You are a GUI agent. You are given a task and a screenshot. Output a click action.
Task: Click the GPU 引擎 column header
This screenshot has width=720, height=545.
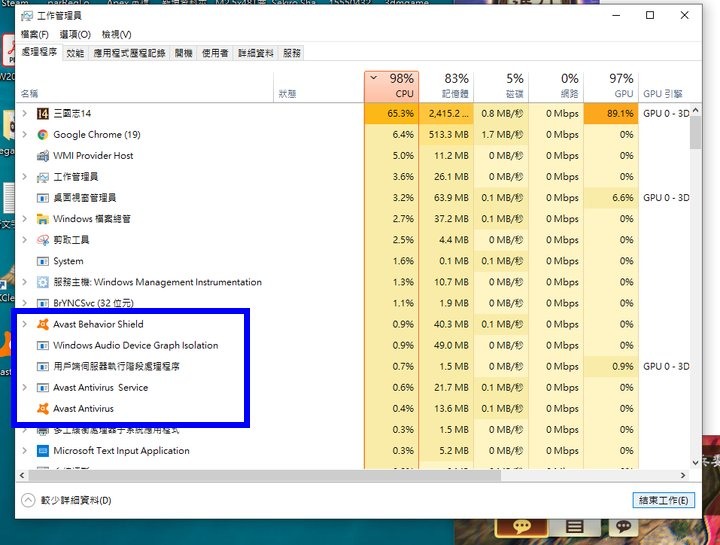click(664, 86)
